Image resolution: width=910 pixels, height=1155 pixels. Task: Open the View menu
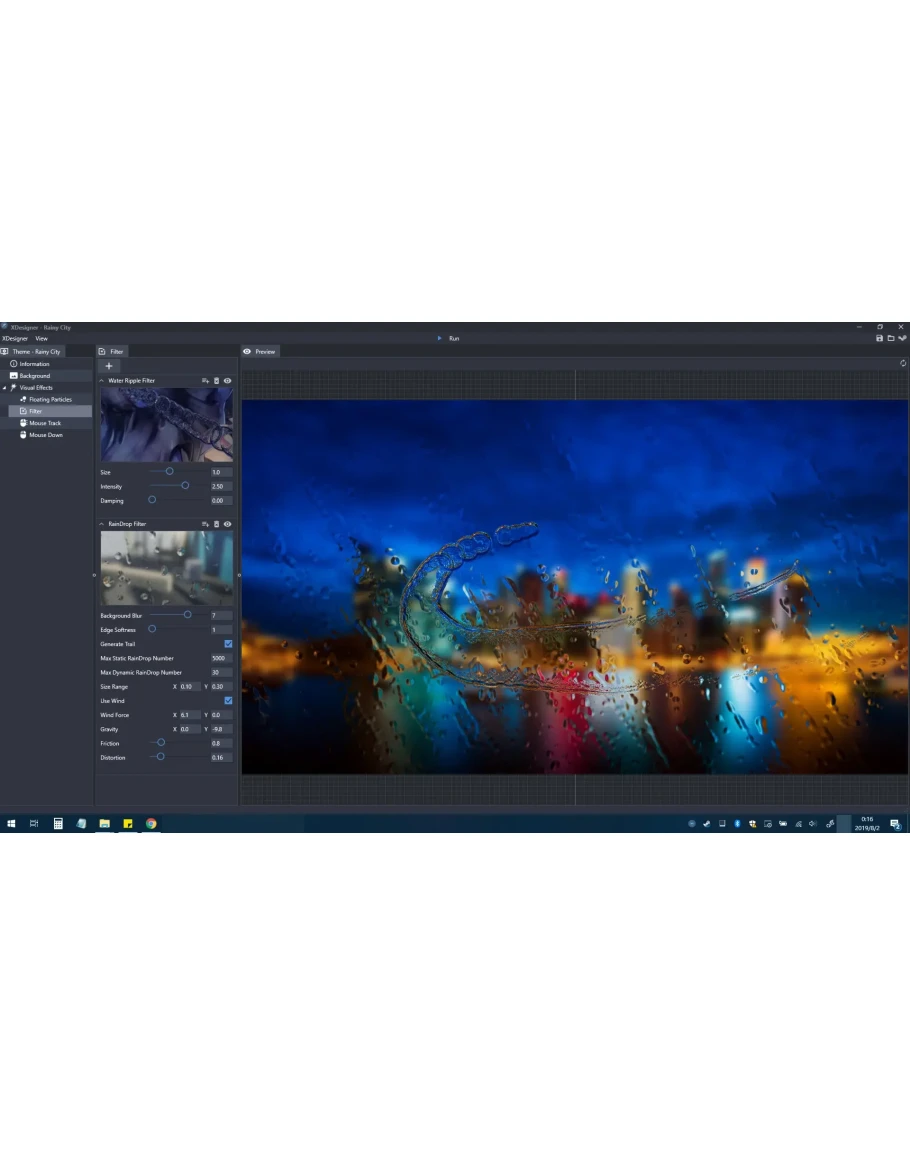[41, 339]
